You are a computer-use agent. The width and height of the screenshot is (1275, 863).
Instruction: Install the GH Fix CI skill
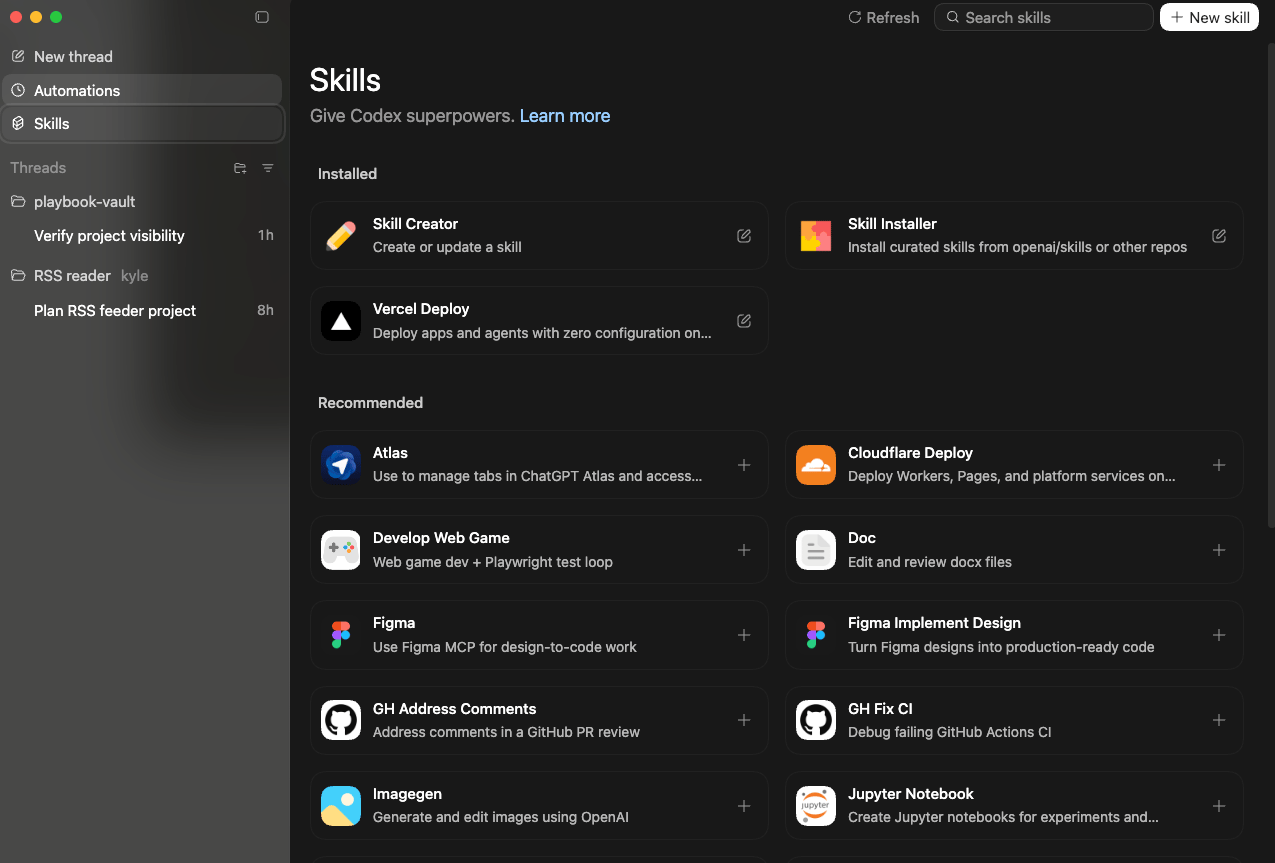[1219, 720]
